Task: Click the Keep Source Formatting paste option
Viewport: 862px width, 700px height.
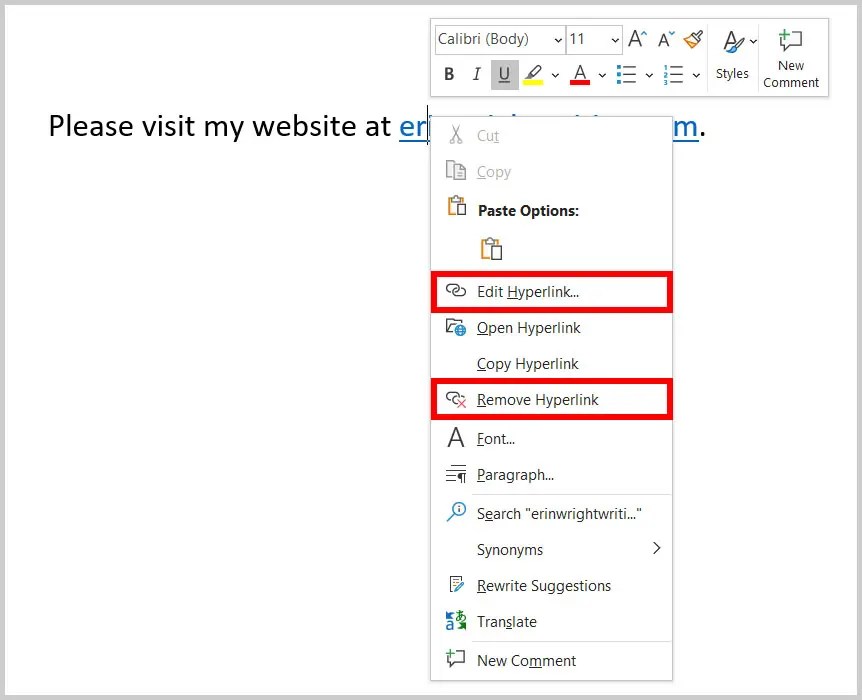Action: pyautogui.click(x=491, y=248)
